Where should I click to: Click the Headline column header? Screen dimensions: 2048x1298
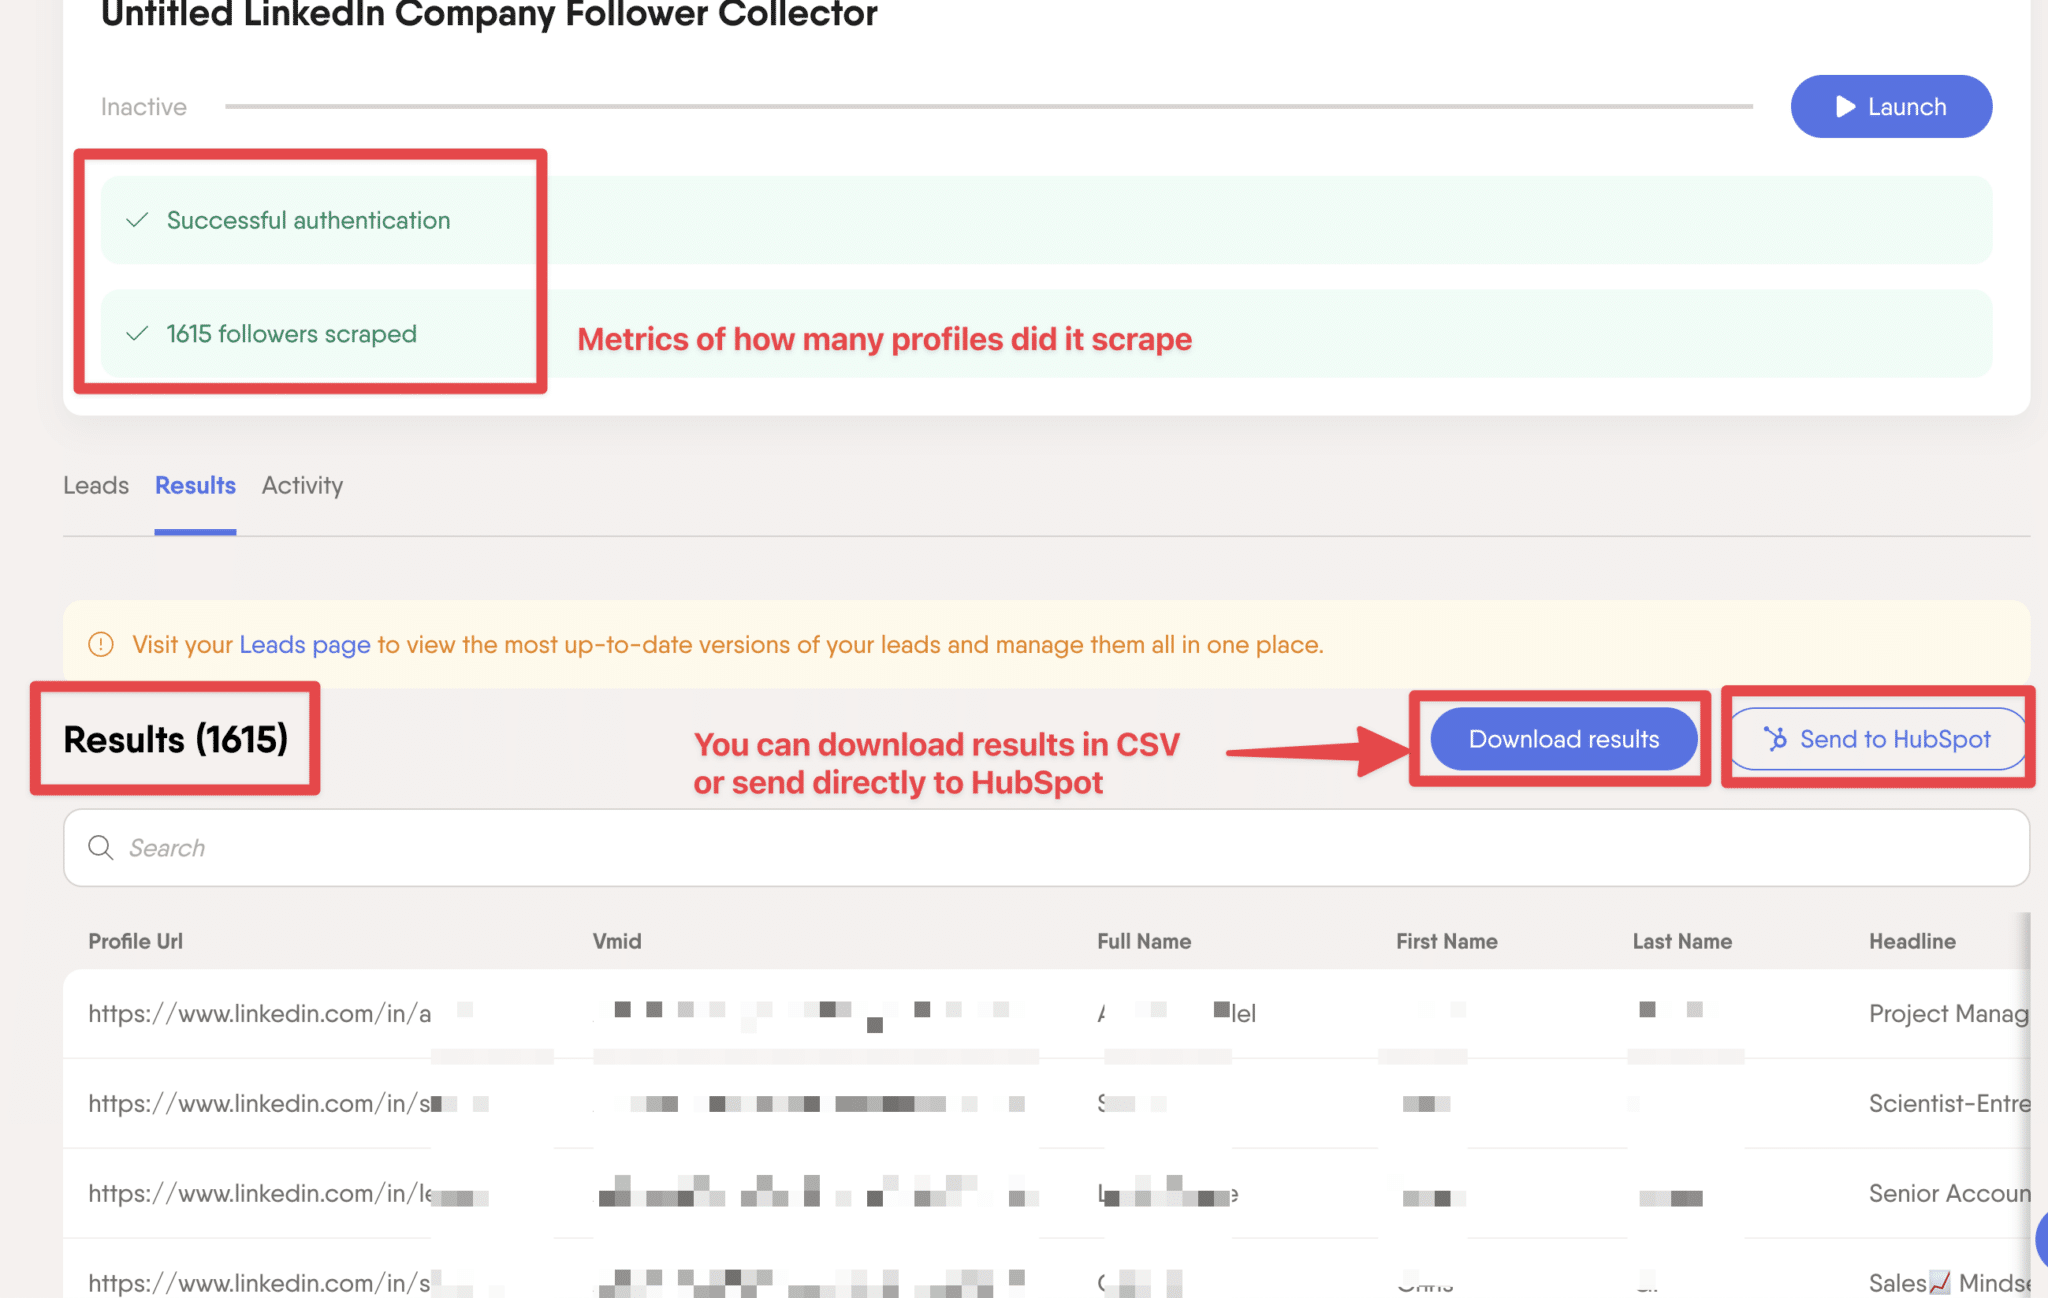pyautogui.click(x=1911, y=941)
